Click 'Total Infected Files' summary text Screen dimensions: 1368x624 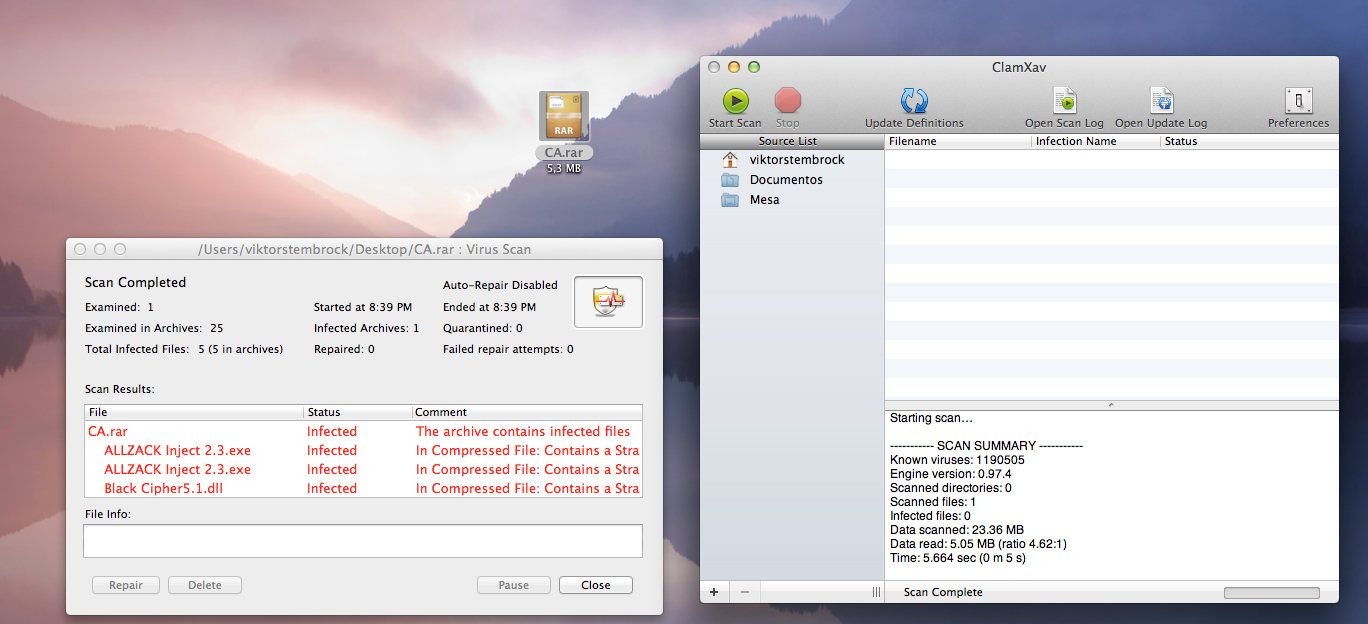184,349
